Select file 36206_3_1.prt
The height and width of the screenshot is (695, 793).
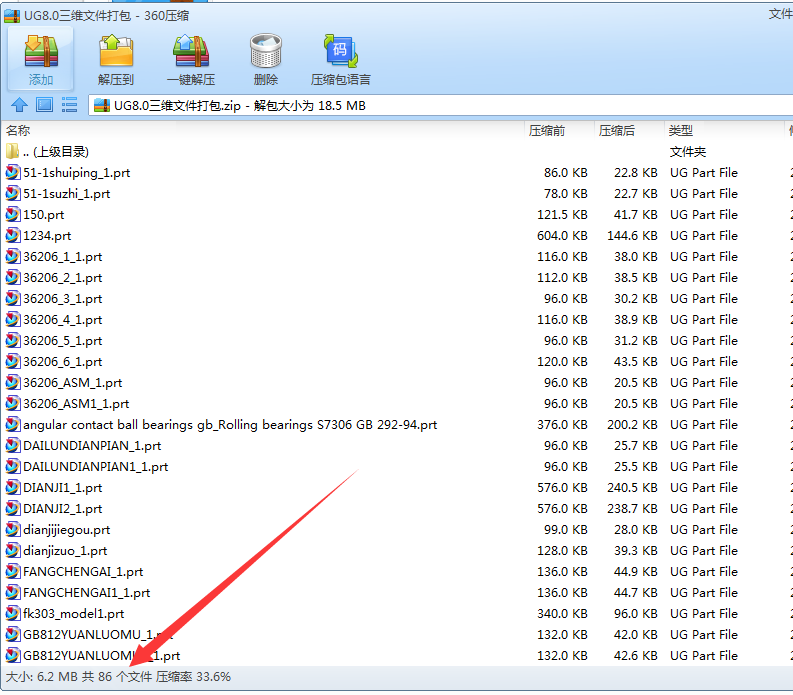62,298
